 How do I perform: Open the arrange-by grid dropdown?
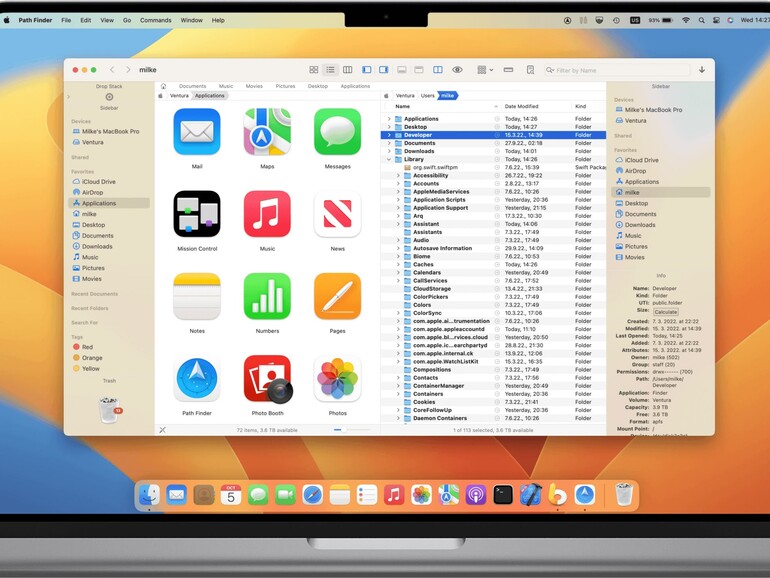point(485,70)
